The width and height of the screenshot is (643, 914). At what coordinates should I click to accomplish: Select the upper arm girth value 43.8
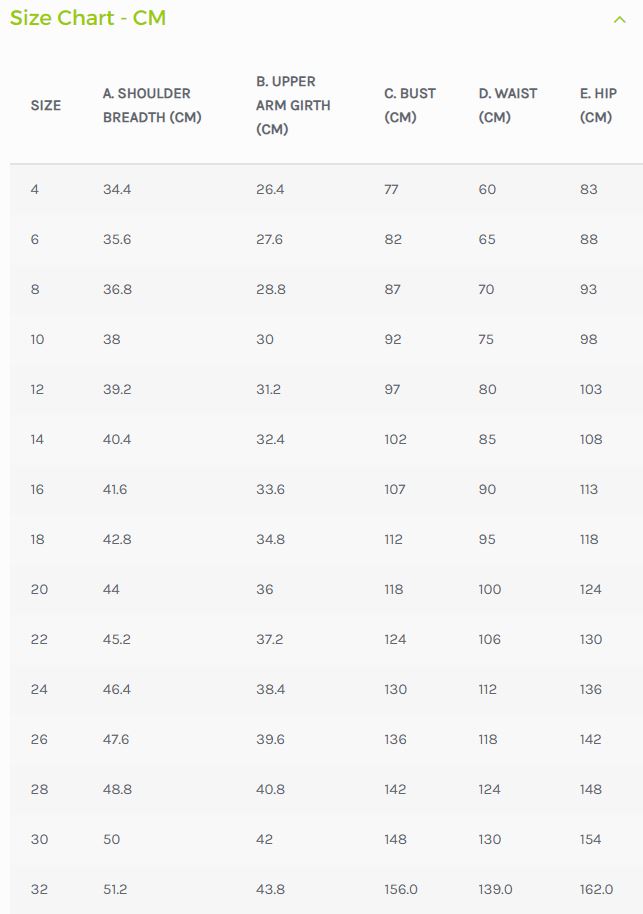(270, 889)
